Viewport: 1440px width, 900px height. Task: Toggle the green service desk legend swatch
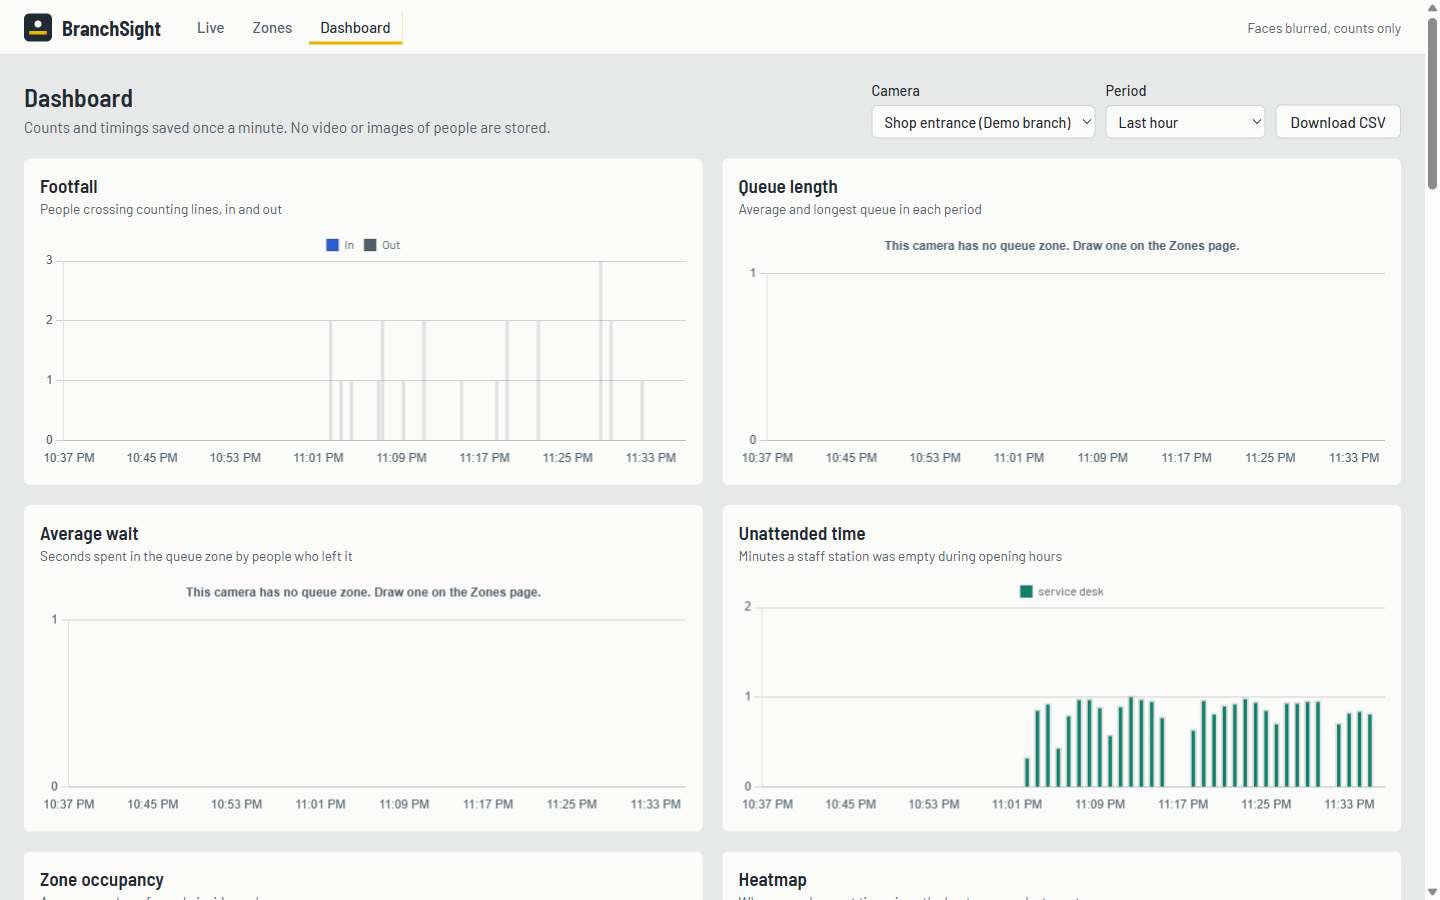point(1026,592)
